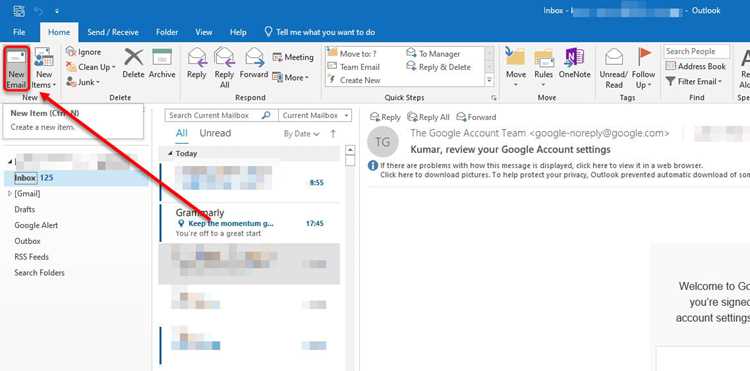Open the Send / Receive tab
This screenshot has height=371, width=750.
113,33
